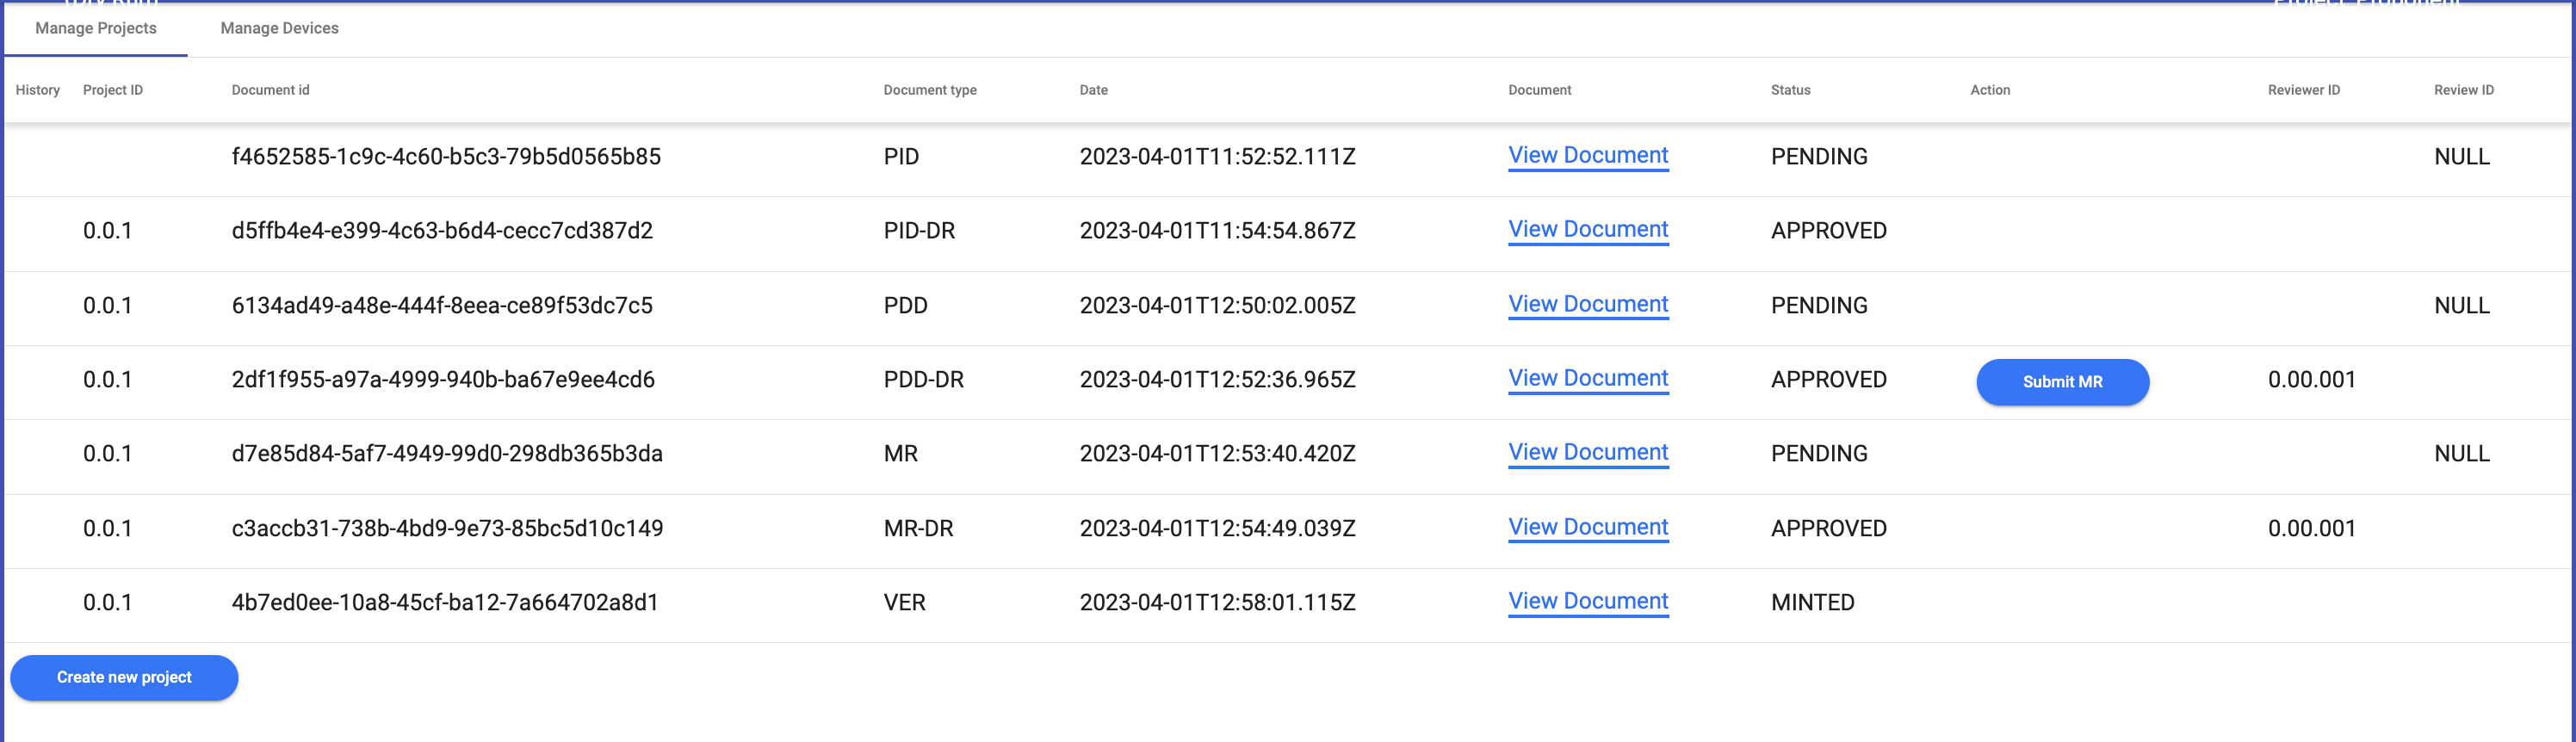Click View Document for the PDD row

tap(1587, 304)
